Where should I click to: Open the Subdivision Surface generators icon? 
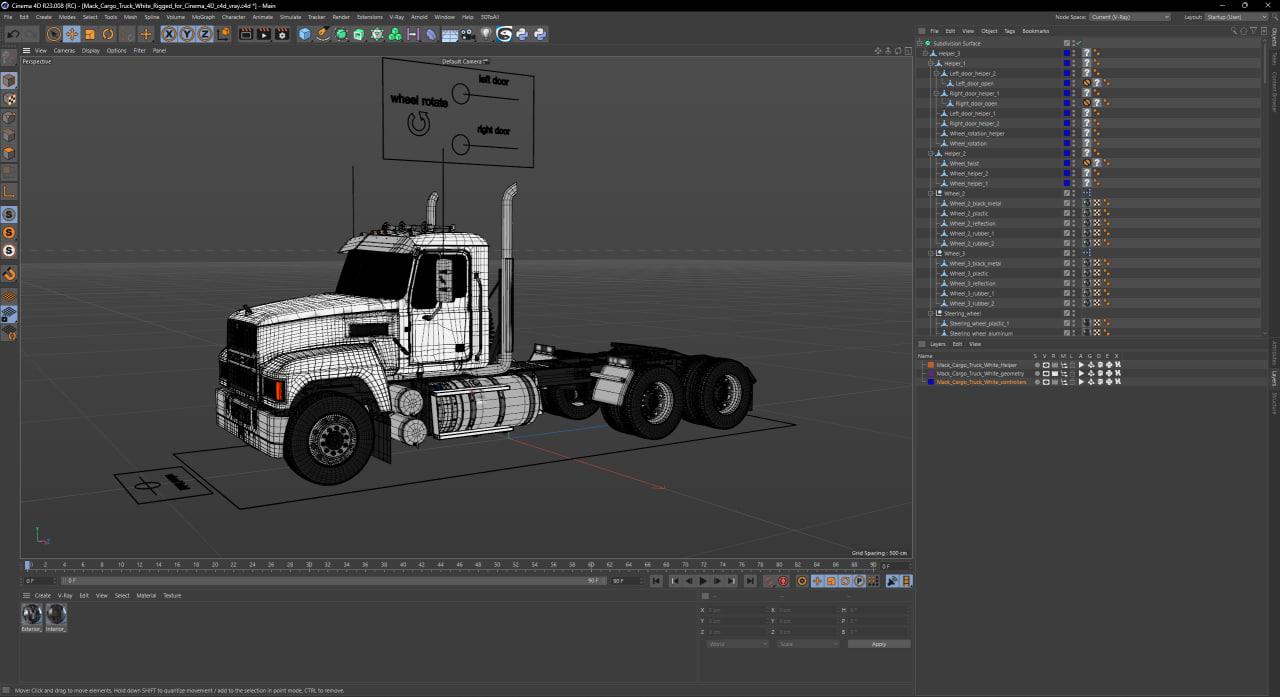click(341, 34)
